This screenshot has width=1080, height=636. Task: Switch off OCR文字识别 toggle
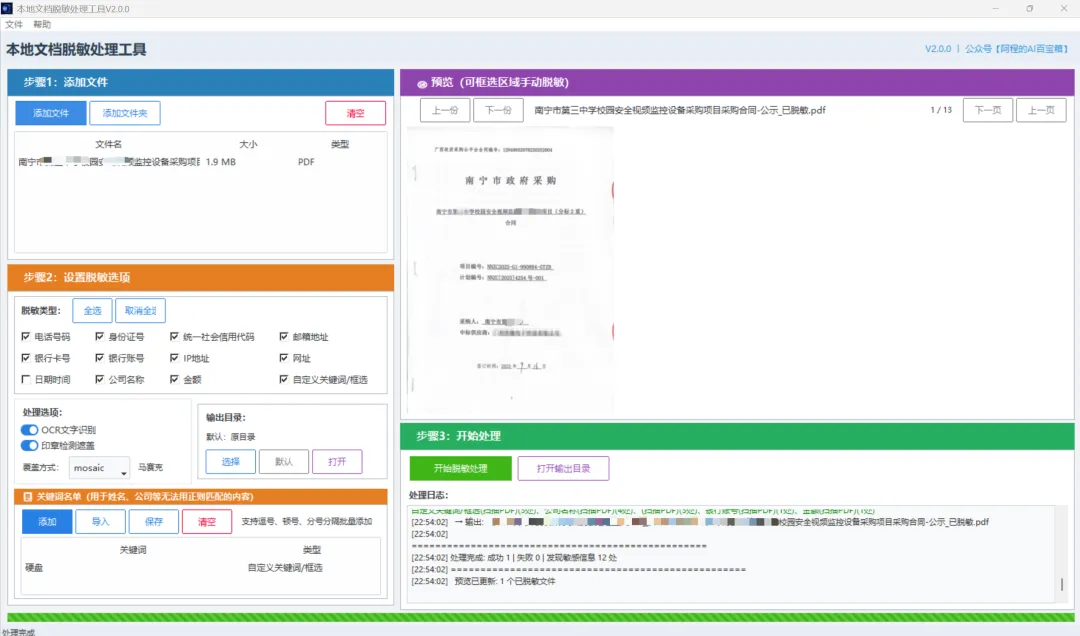tap(29, 430)
